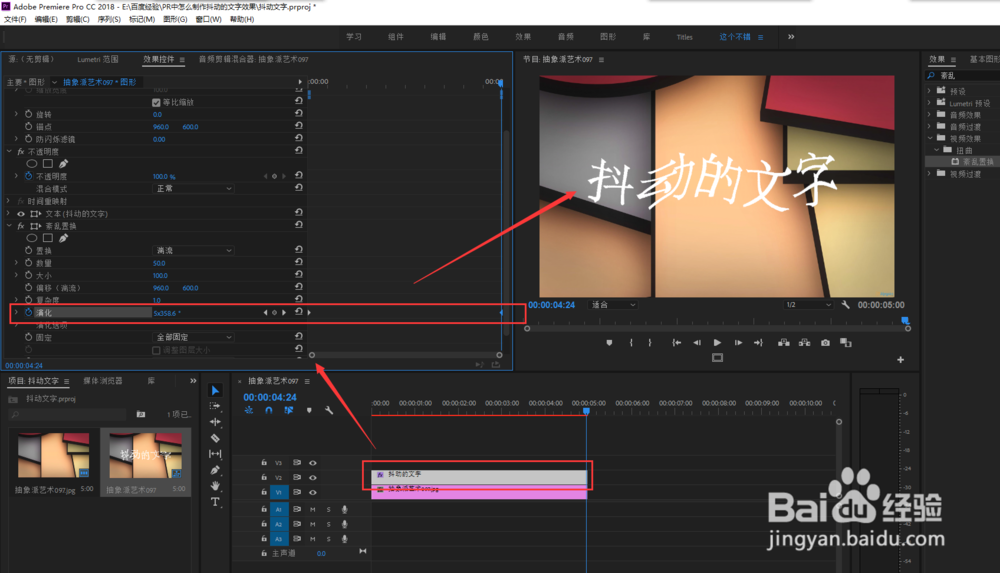Image resolution: width=1000 pixels, height=573 pixels.
Task: Open 窗口(W) menu
Action: coord(209,19)
